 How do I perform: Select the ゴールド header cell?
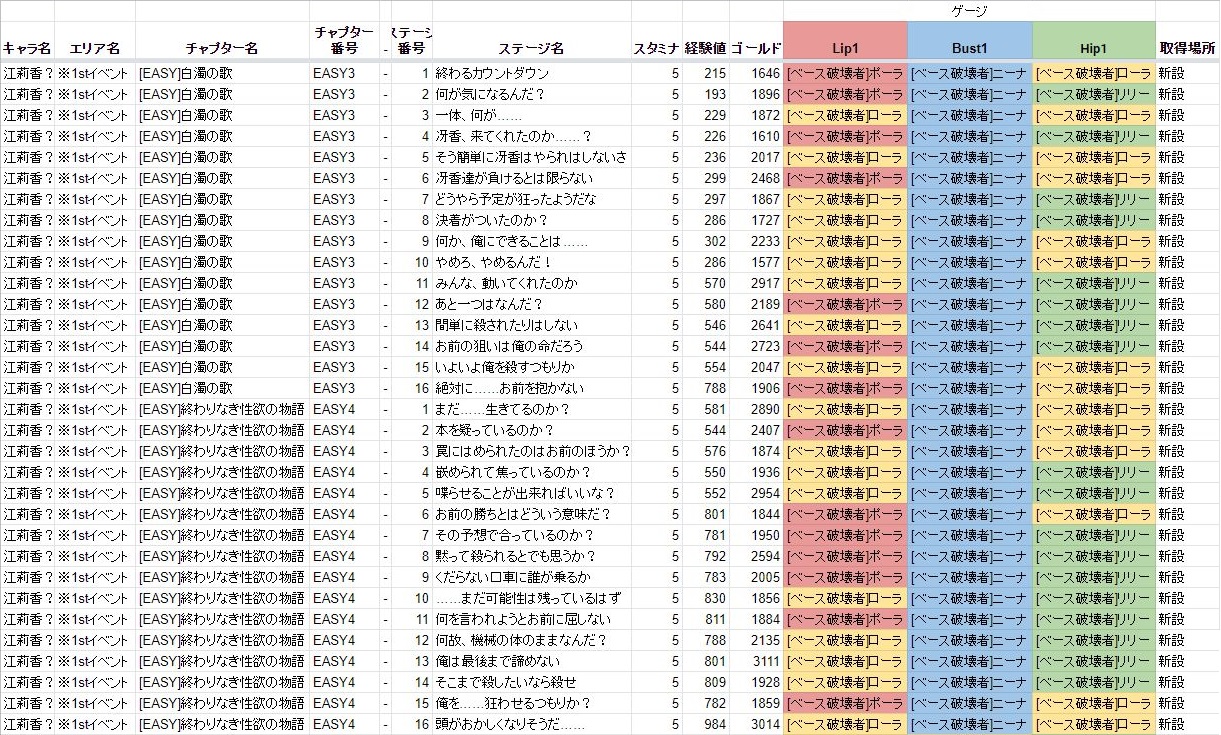[x=756, y=48]
